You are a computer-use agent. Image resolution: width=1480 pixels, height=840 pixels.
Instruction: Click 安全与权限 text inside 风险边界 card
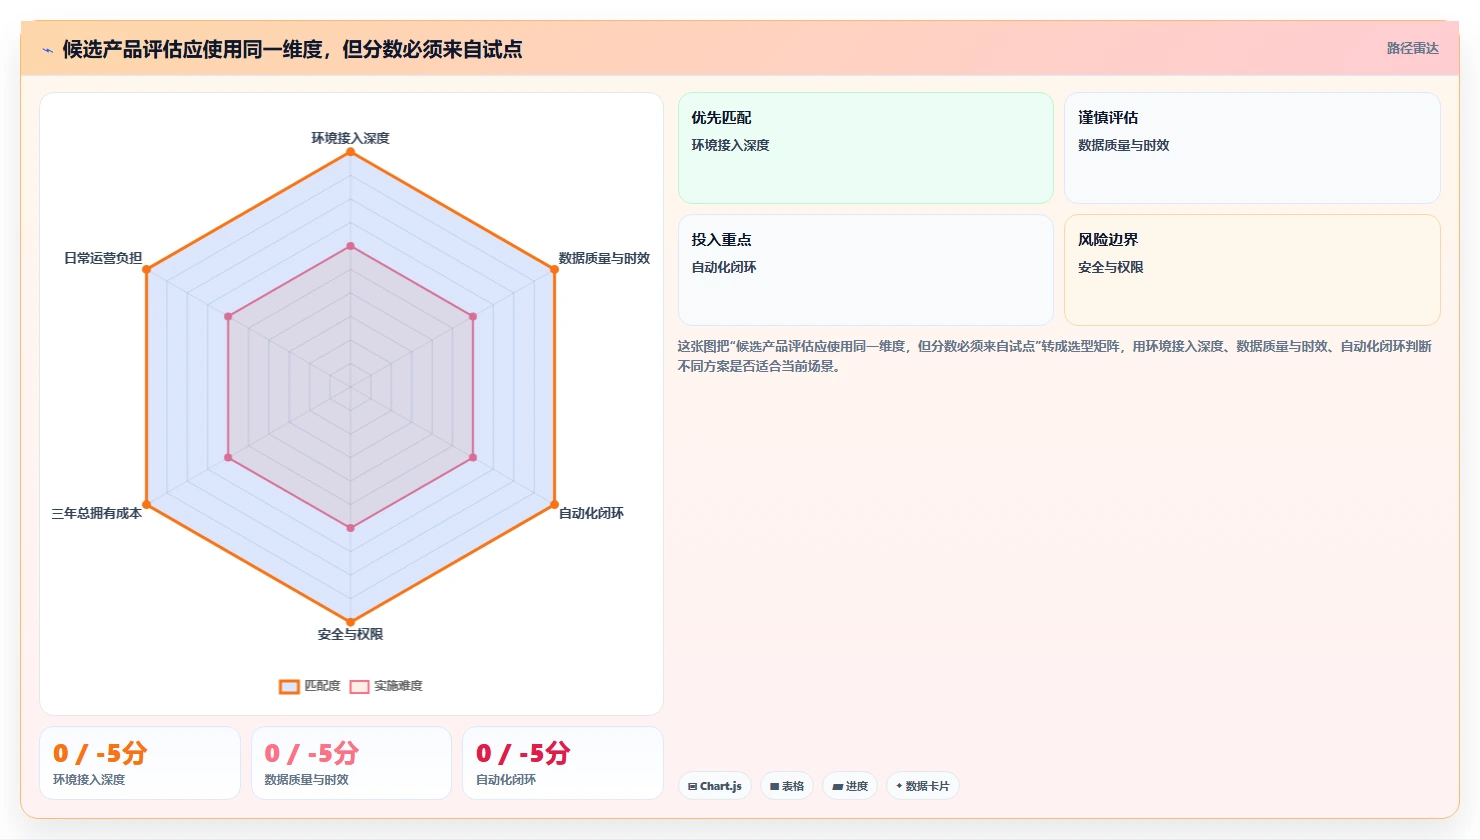[1111, 267]
